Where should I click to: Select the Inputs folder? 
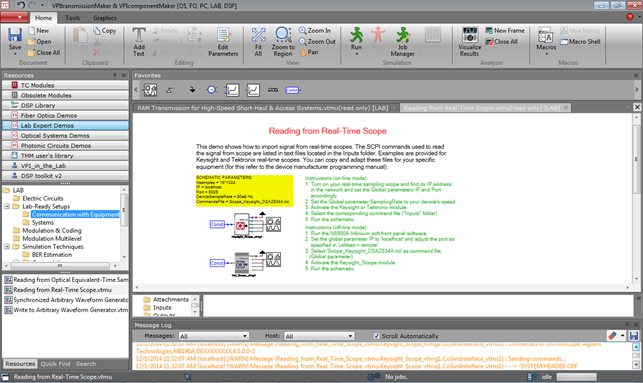[162, 308]
